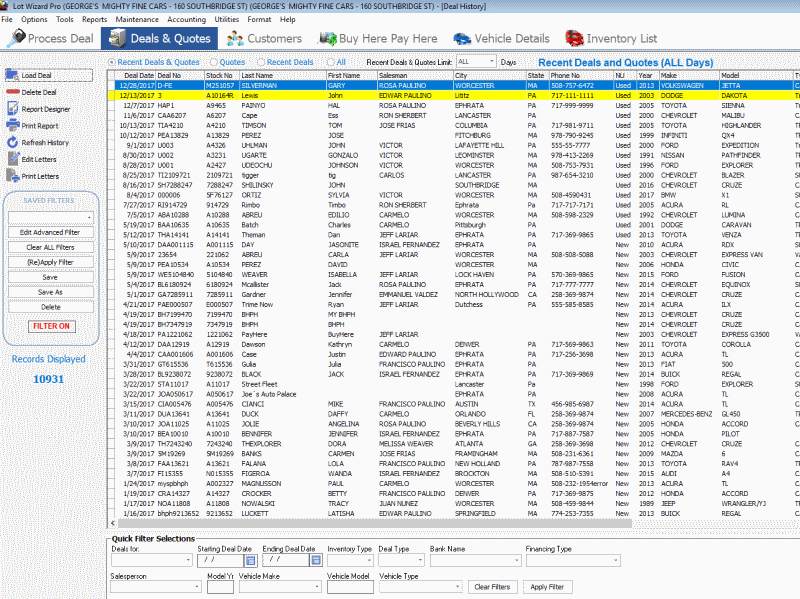Image resolution: width=800 pixels, height=599 pixels.
Task: Select the Quotes radio button
Action: (x=215, y=62)
